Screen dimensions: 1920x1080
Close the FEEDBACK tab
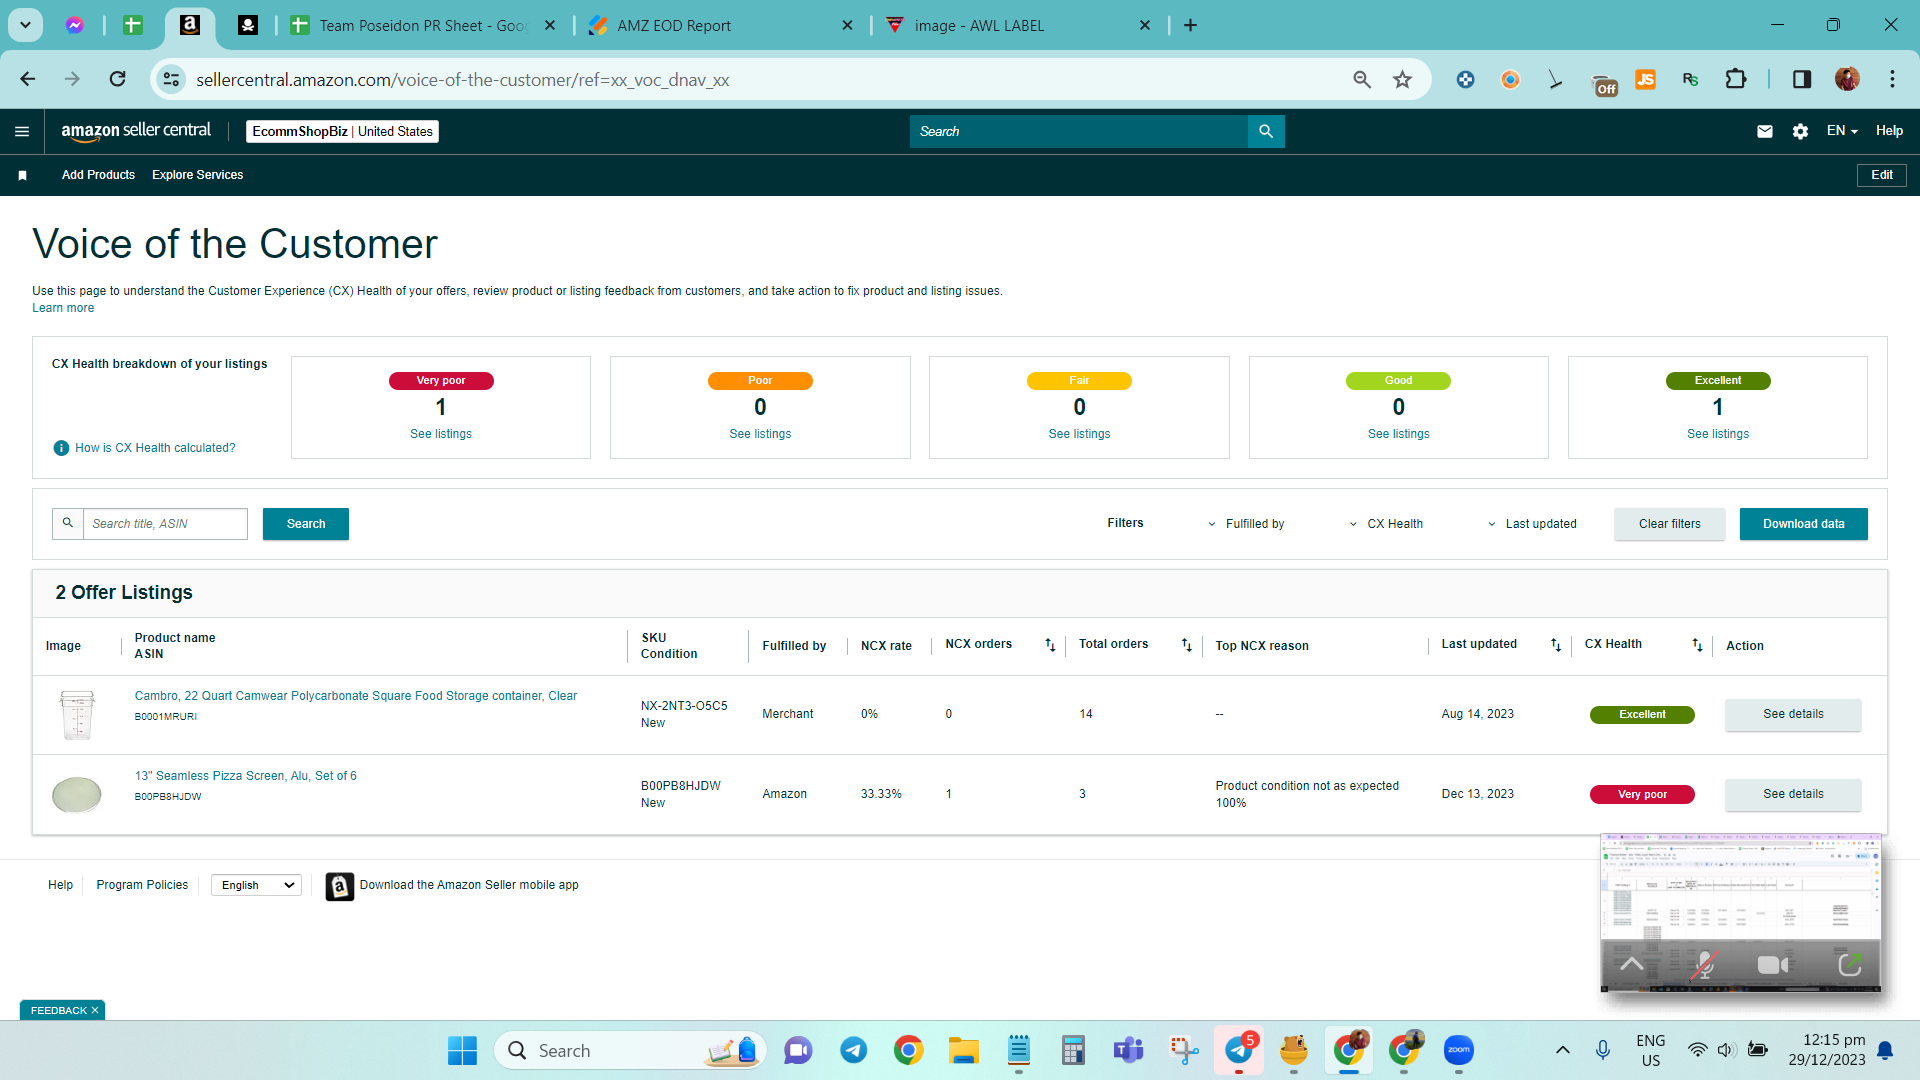(95, 1011)
